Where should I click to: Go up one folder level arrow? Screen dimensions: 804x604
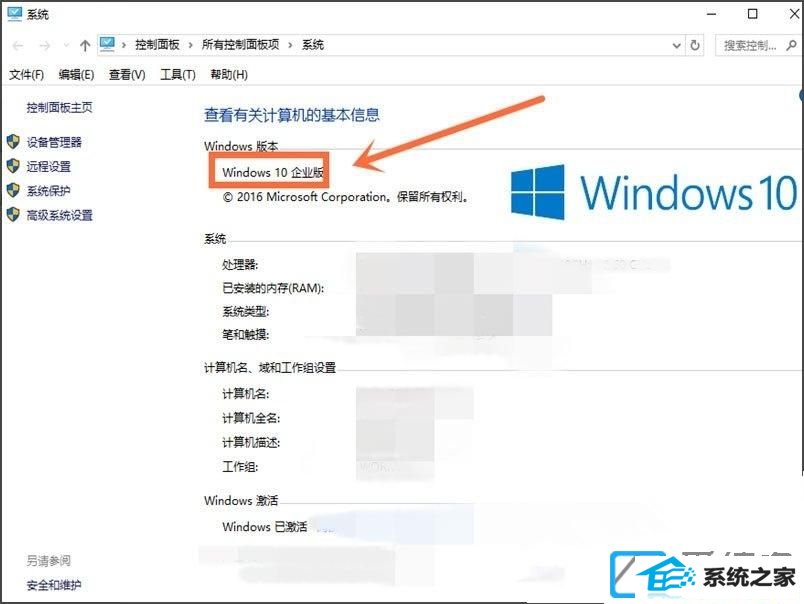click(85, 46)
